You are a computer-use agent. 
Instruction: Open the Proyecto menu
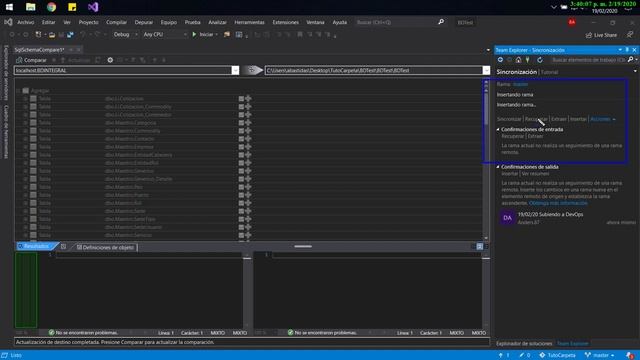point(89,22)
